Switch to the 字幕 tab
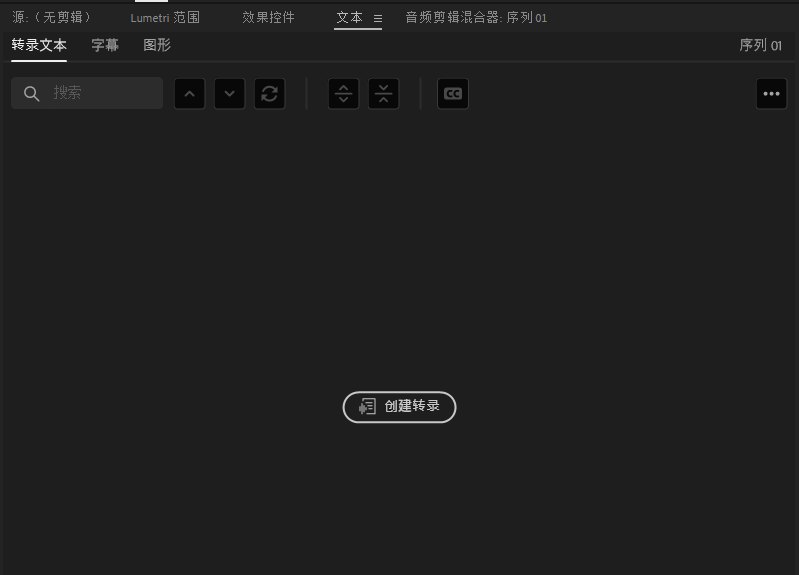This screenshot has width=799, height=575. coord(105,45)
